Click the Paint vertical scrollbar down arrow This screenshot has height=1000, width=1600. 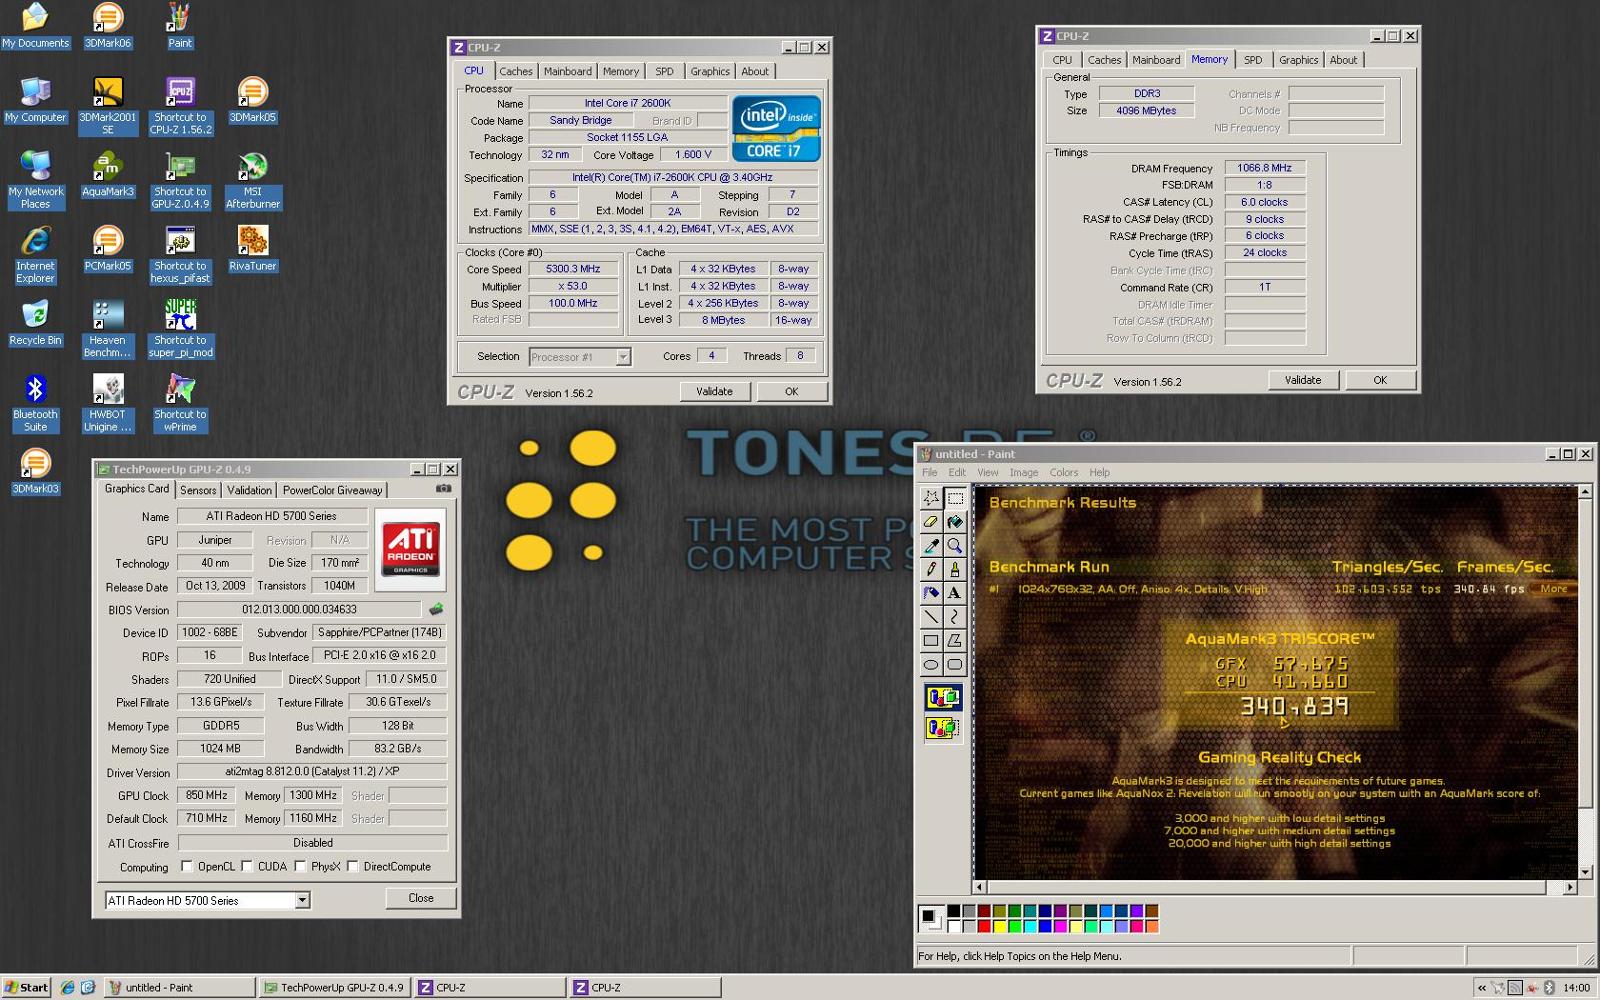(x=1584, y=872)
